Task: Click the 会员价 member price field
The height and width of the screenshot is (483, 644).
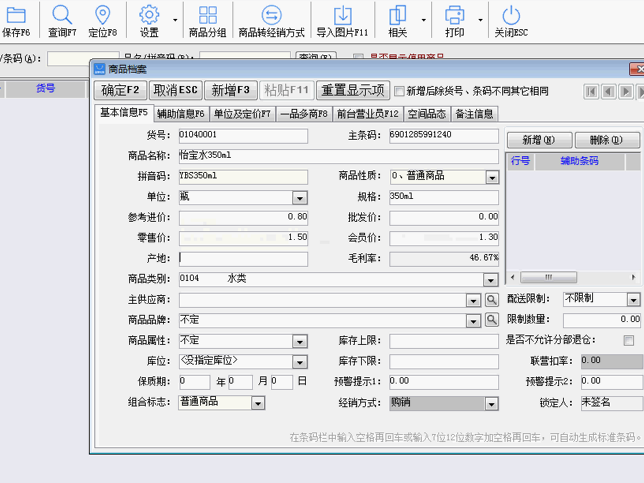Action: click(444, 238)
